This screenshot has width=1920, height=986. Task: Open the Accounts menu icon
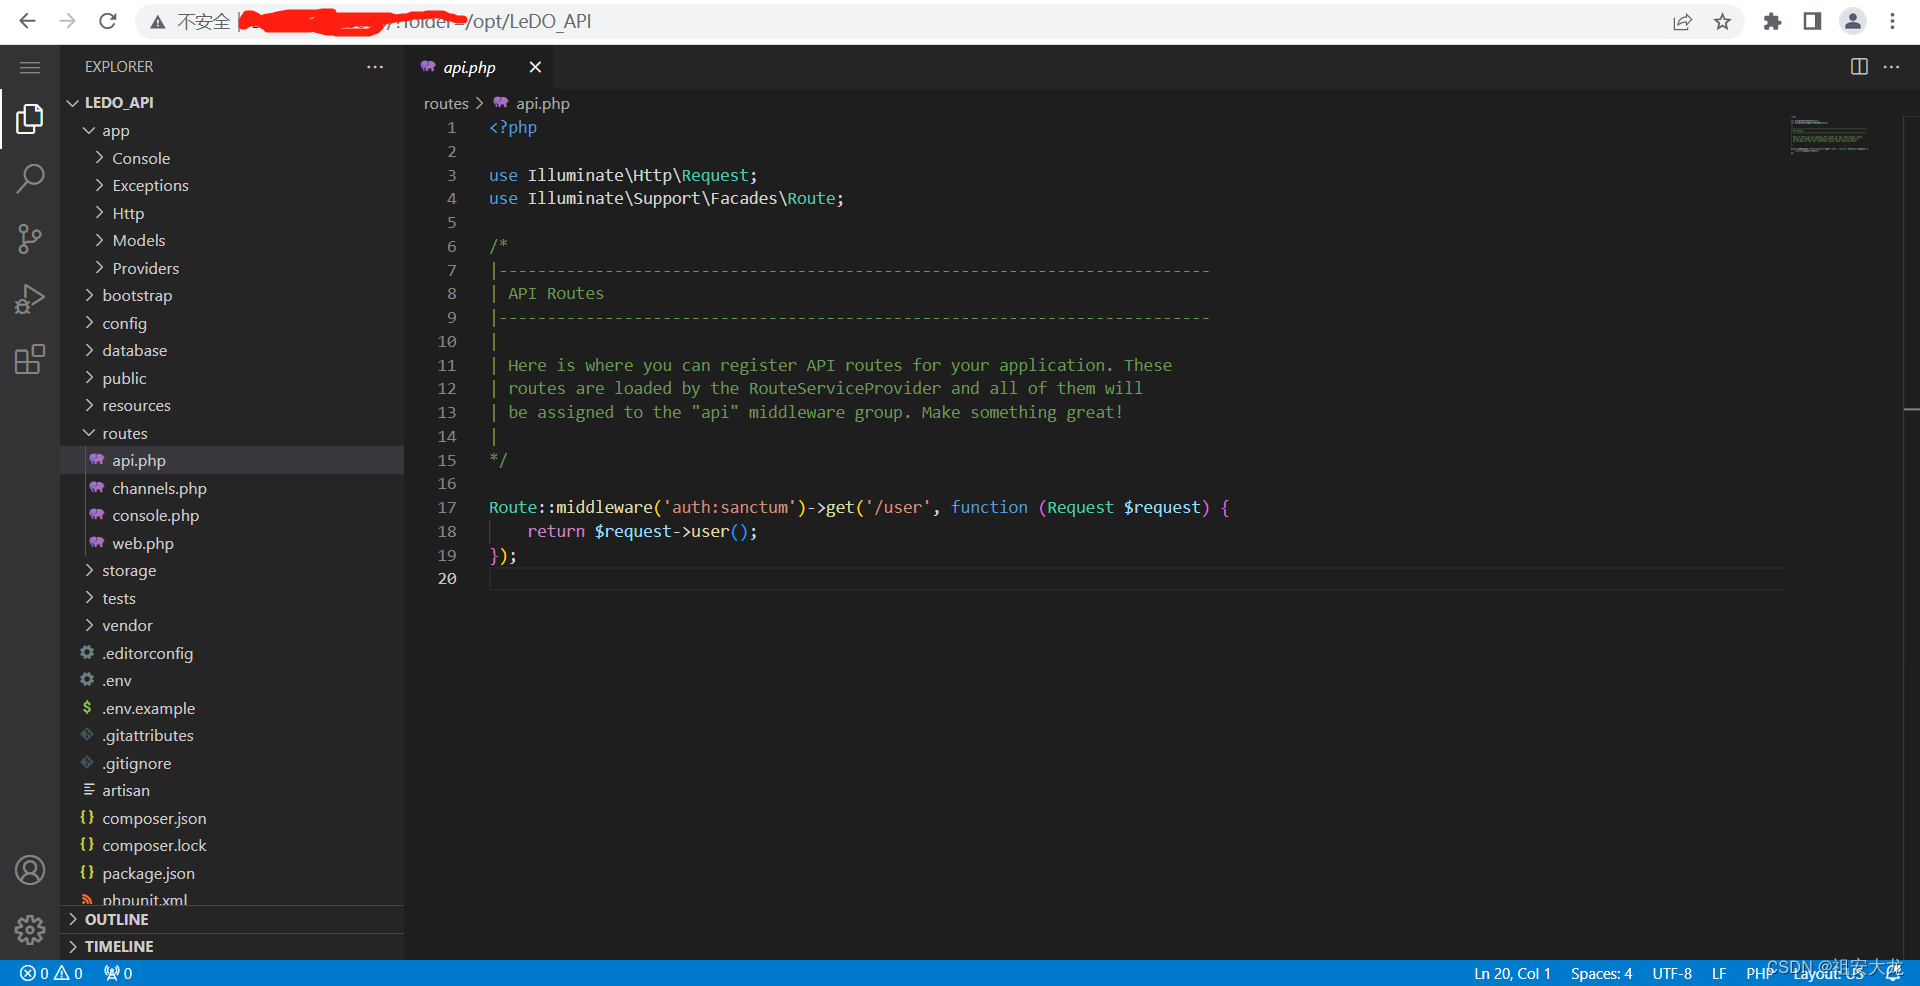coord(30,870)
